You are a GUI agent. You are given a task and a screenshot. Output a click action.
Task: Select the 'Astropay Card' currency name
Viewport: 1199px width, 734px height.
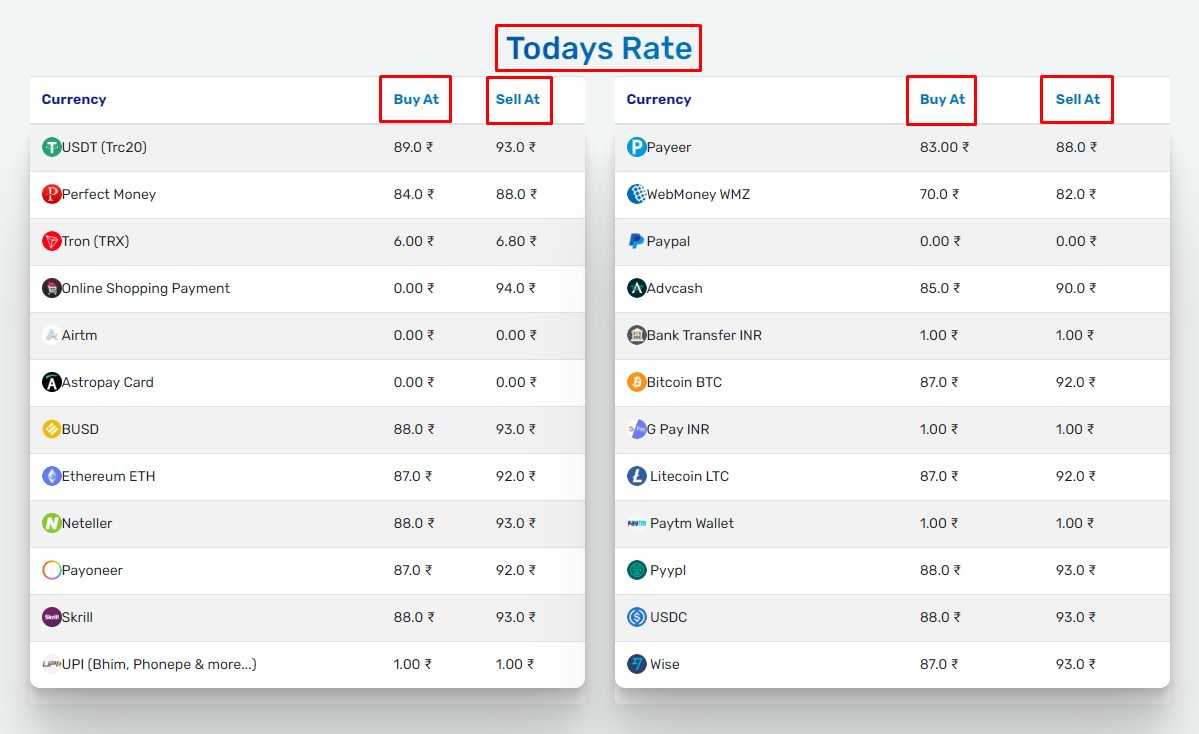click(107, 382)
